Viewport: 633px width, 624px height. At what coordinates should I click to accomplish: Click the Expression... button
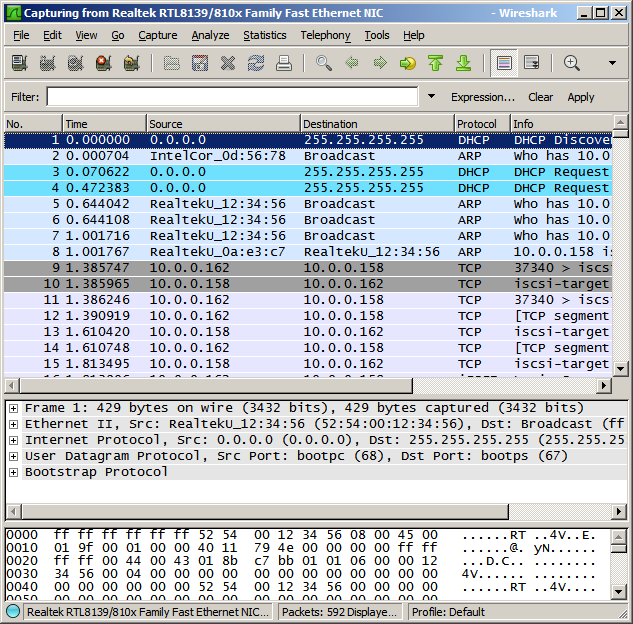click(482, 97)
